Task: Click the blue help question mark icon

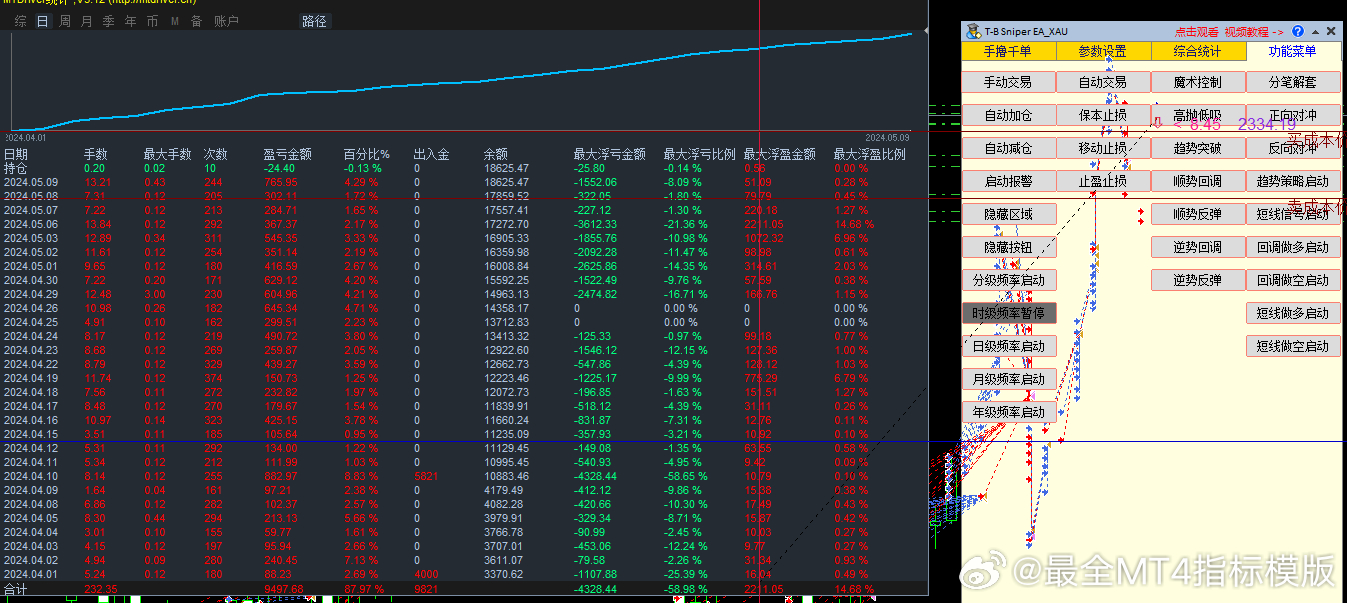Action: pyautogui.click(x=1298, y=32)
